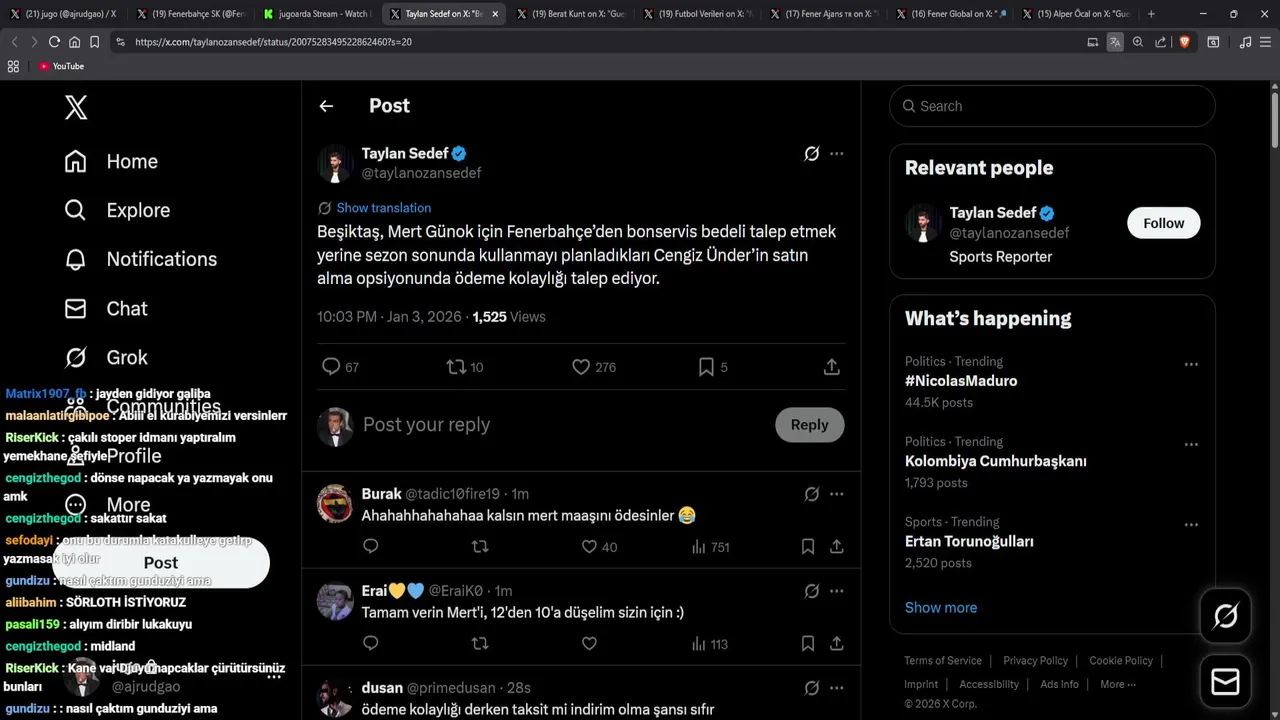Click the Reply button

(809, 425)
